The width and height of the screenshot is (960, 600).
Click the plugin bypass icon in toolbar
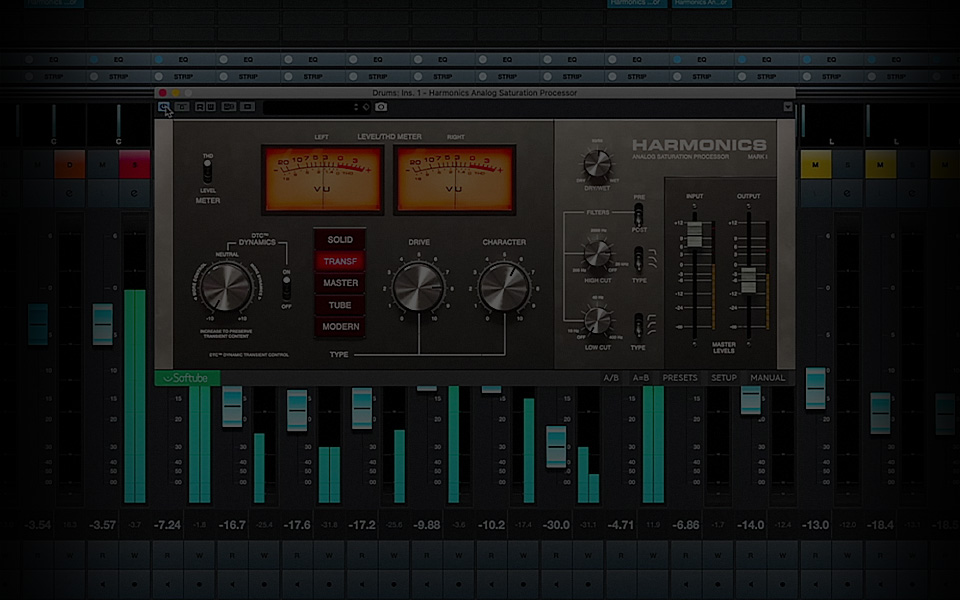pos(163,107)
